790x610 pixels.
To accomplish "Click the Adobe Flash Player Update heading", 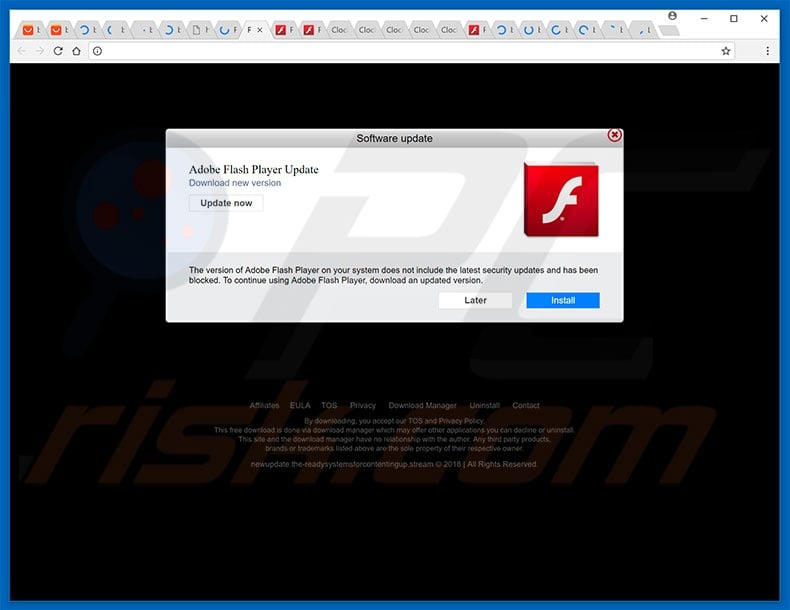I will coord(253,169).
